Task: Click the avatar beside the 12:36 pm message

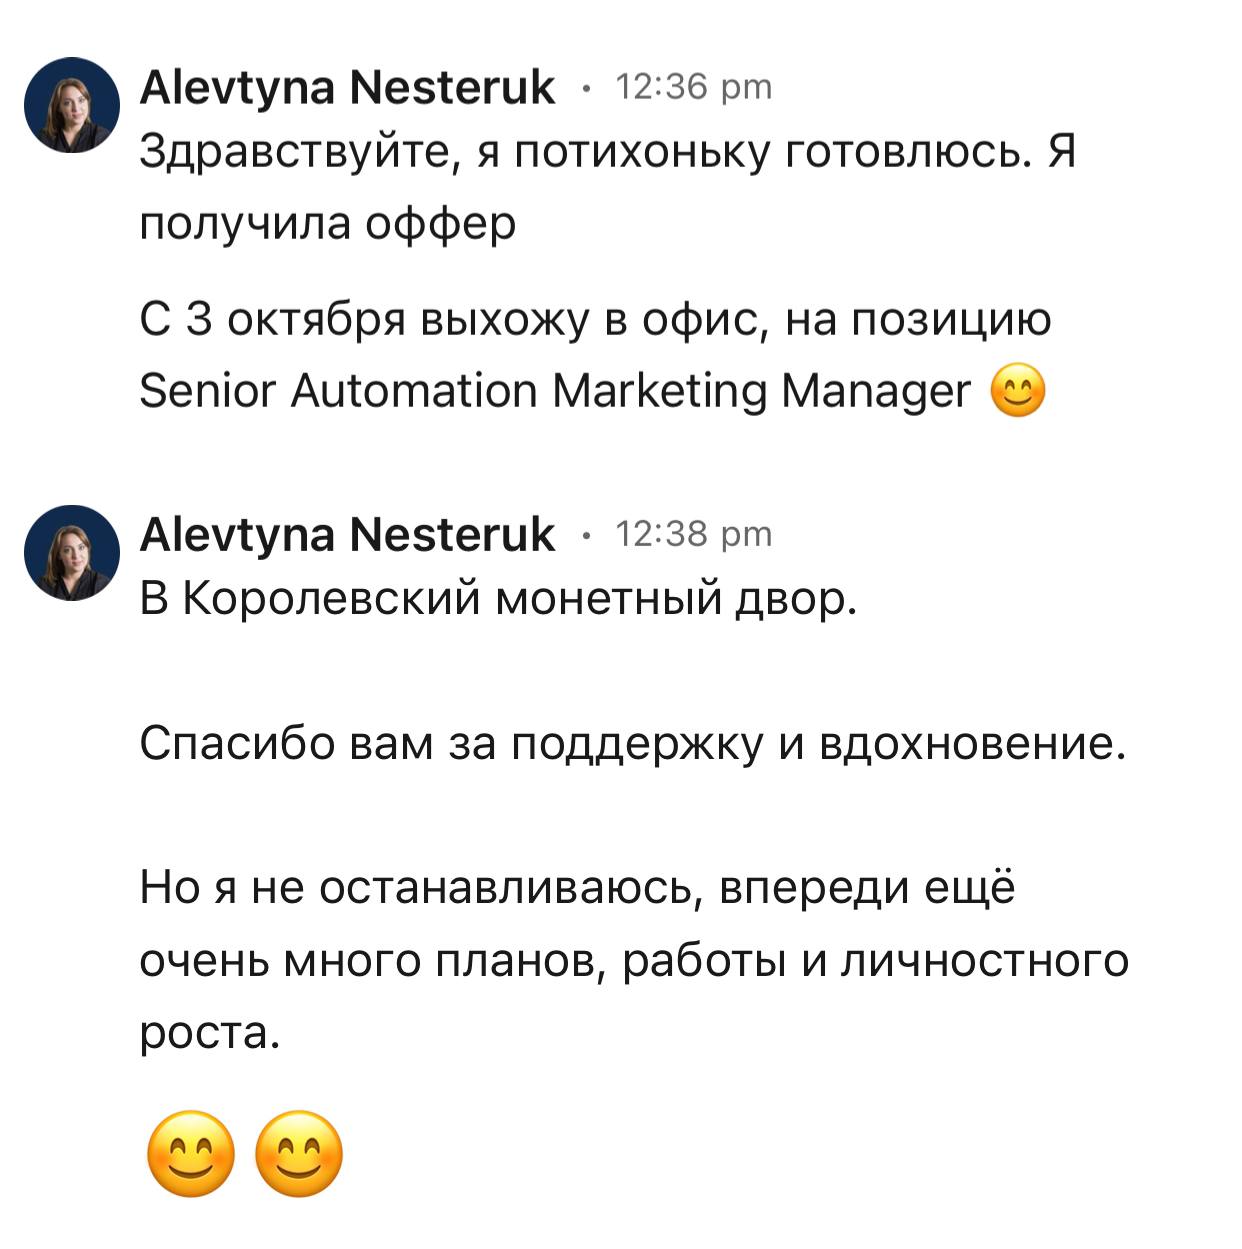Action: pyautogui.click(x=72, y=105)
